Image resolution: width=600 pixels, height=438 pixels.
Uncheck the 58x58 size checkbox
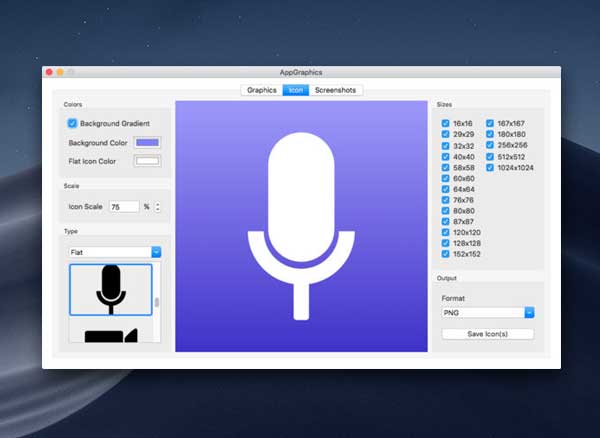coord(445,168)
